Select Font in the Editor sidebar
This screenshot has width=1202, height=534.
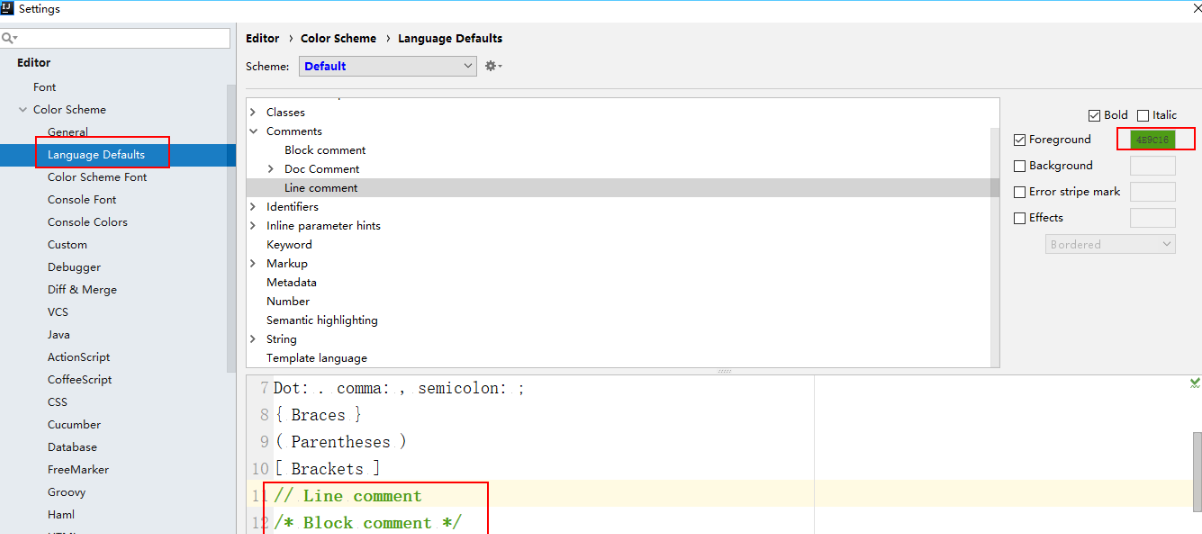45,87
